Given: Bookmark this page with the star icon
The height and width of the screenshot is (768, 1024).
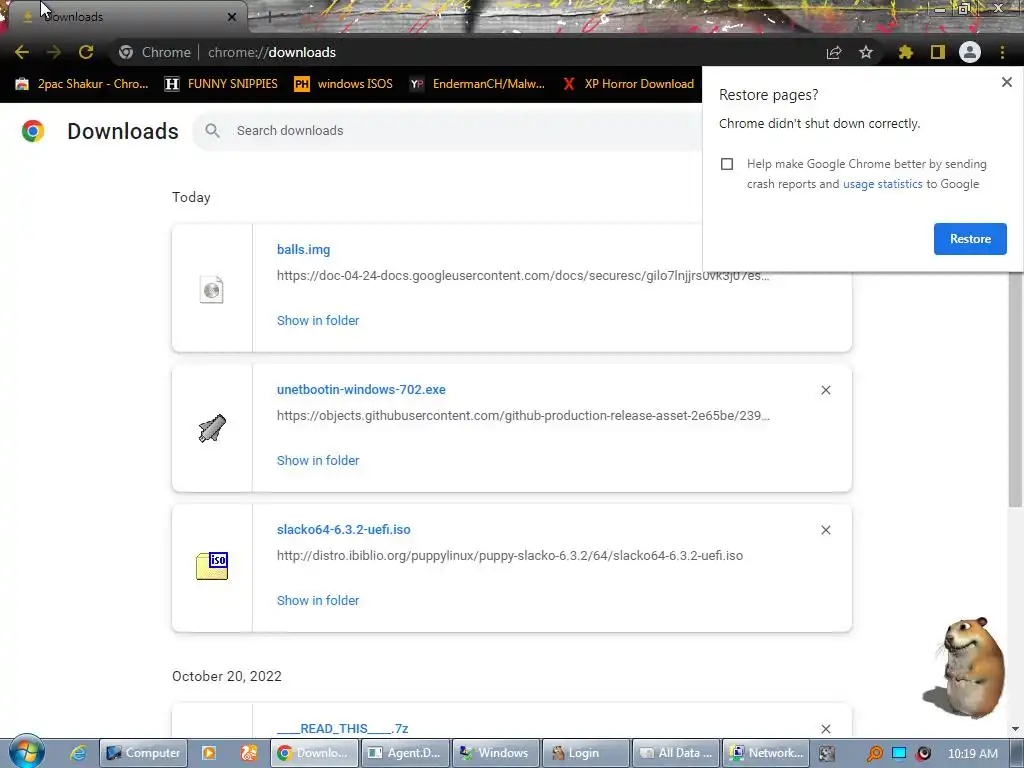Looking at the screenshot, I should [866, 52].
